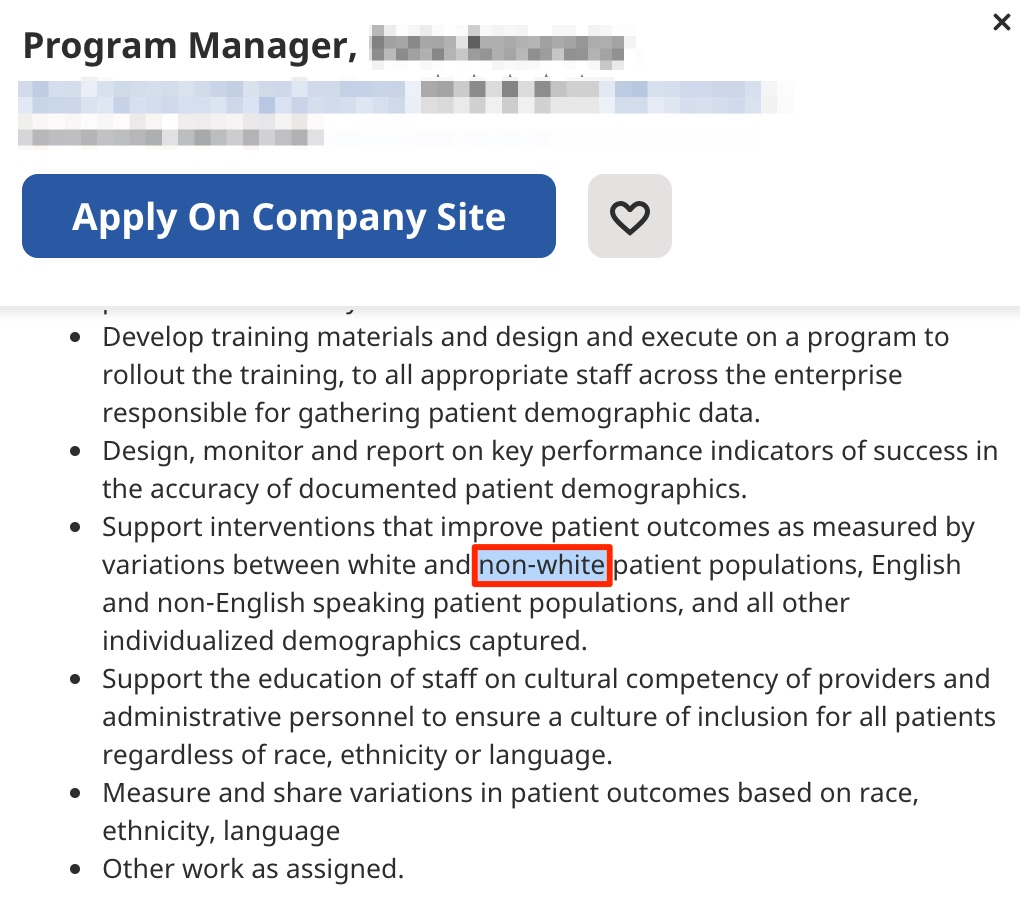Click the Design, monitor and report bullet
The height and width of the screenshot is (906, 1020).
[550, 470]
